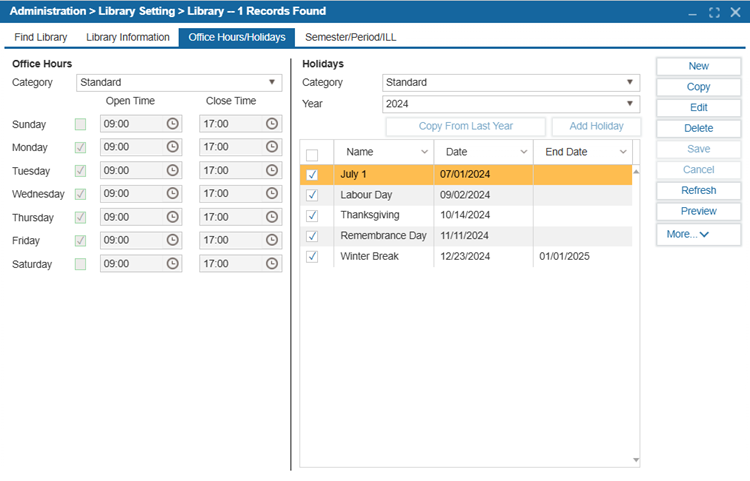Open clock picker for Friday close time

[272, 240]
